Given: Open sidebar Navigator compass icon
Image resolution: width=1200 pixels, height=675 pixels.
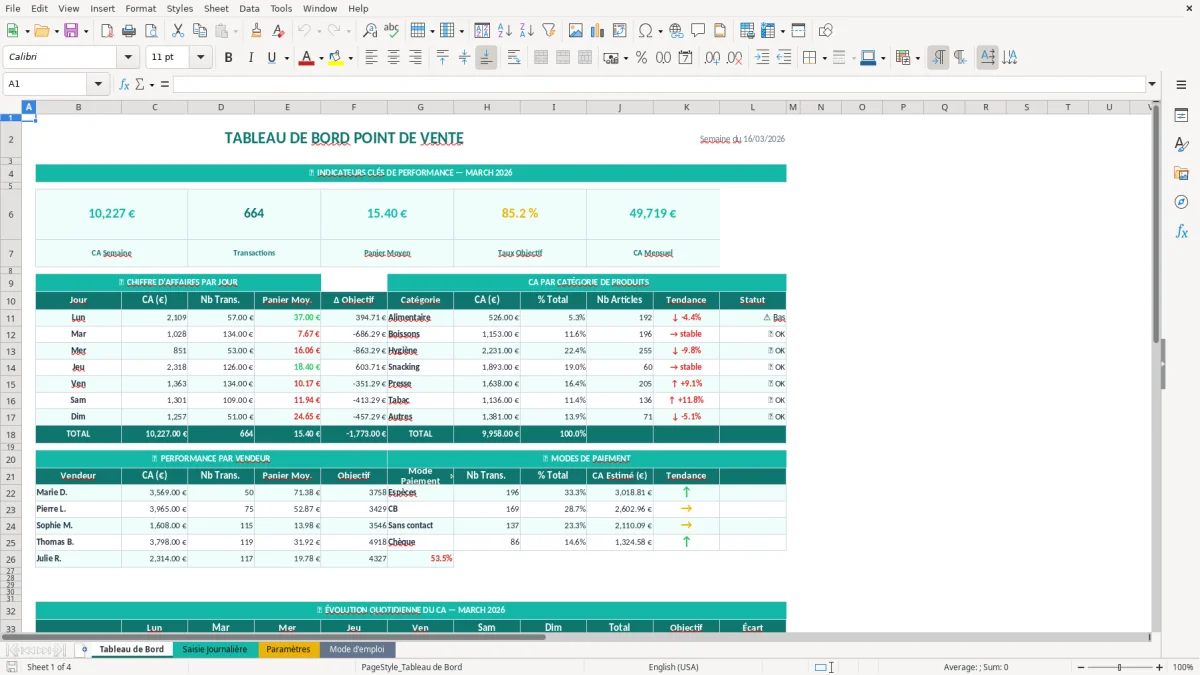Looking at the screenshot, I should coord(1181,202).
